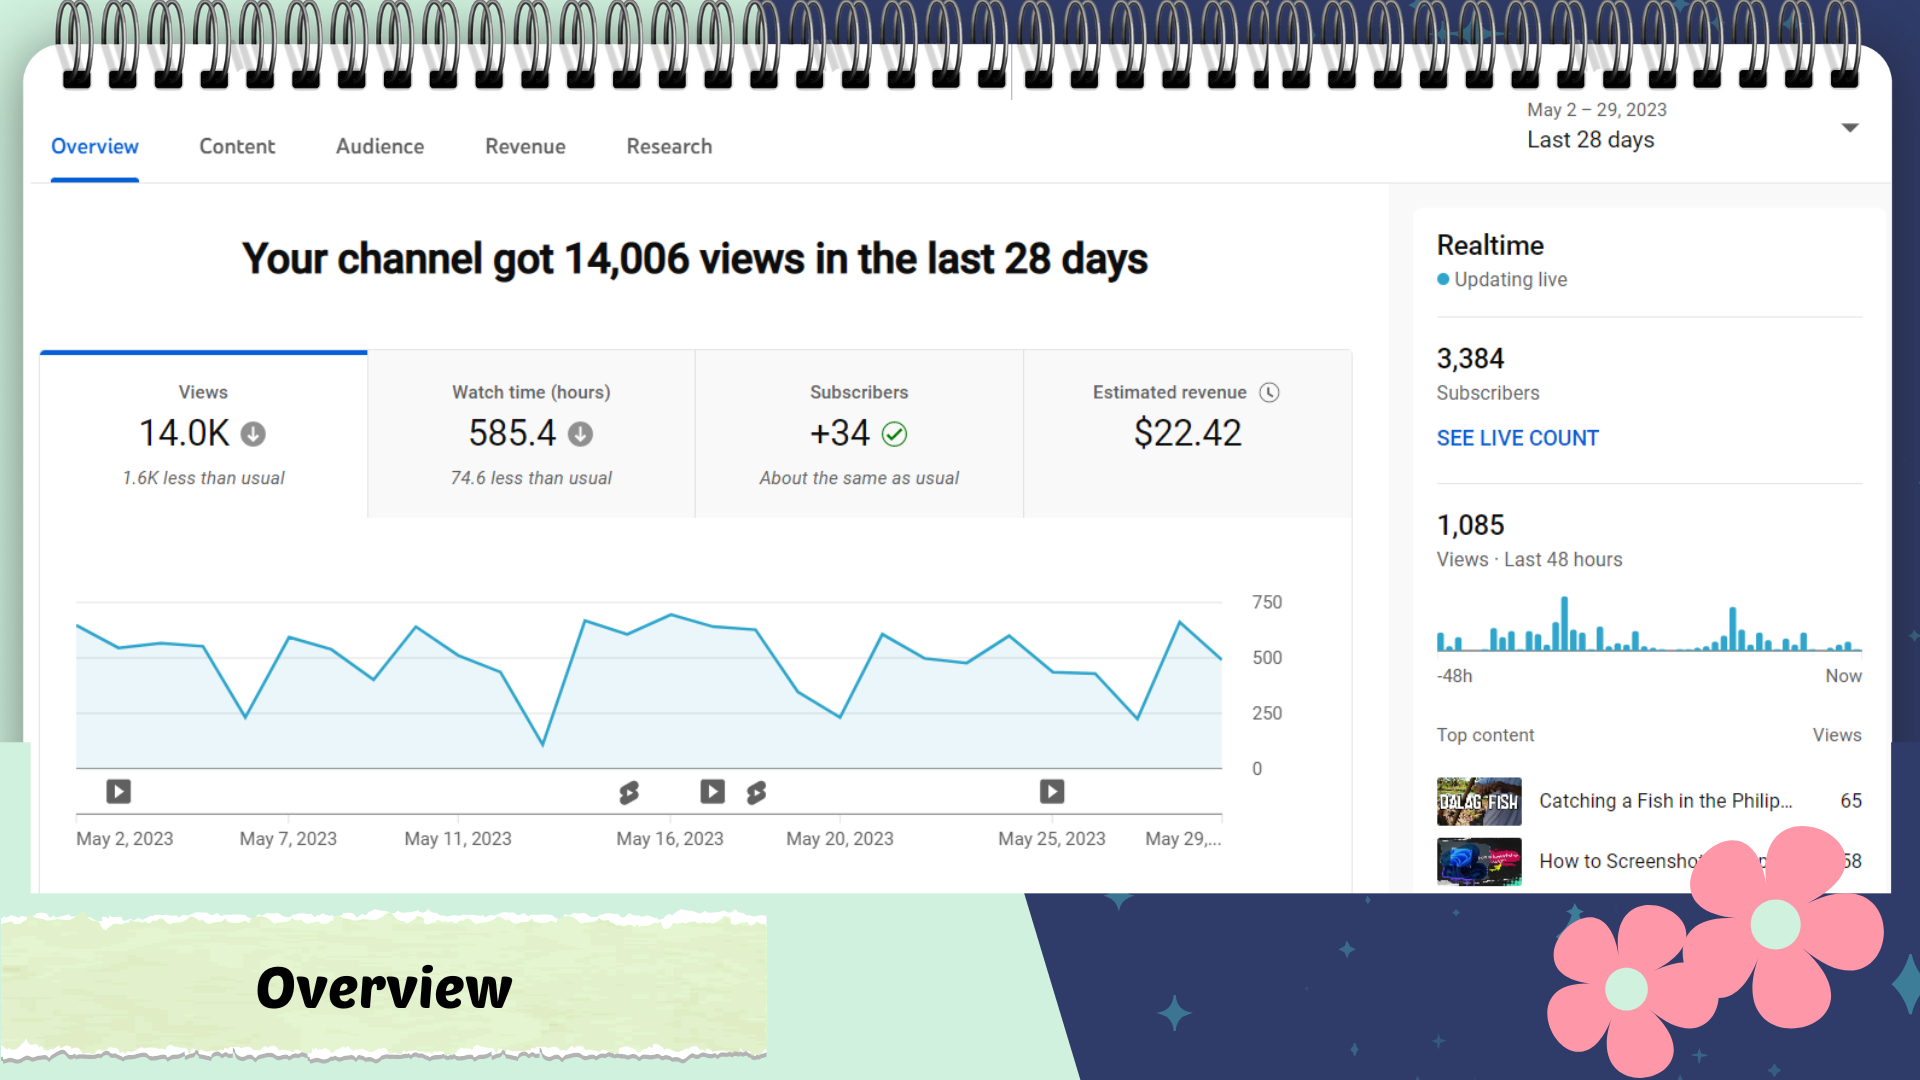The height and width of the screenshot is (1080, 1920).
Task: Select the Research tab
Action: [669, 147]
